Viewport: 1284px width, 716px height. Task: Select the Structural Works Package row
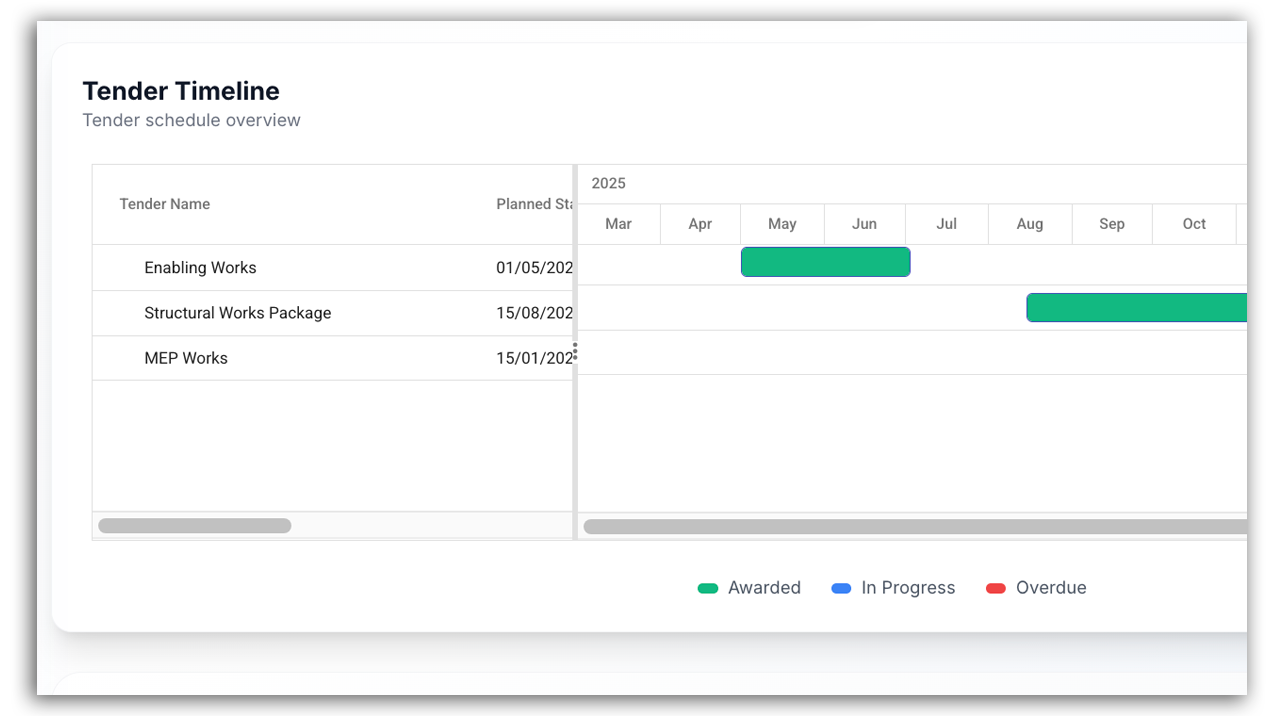(x=237, y=313)
